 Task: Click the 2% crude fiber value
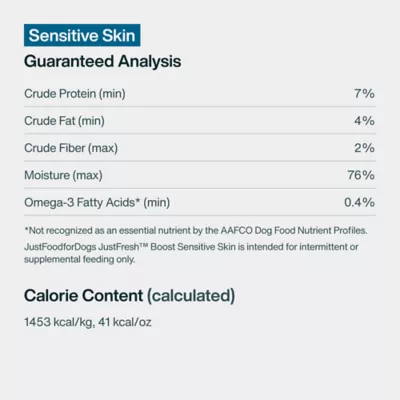tap(364, 148)
